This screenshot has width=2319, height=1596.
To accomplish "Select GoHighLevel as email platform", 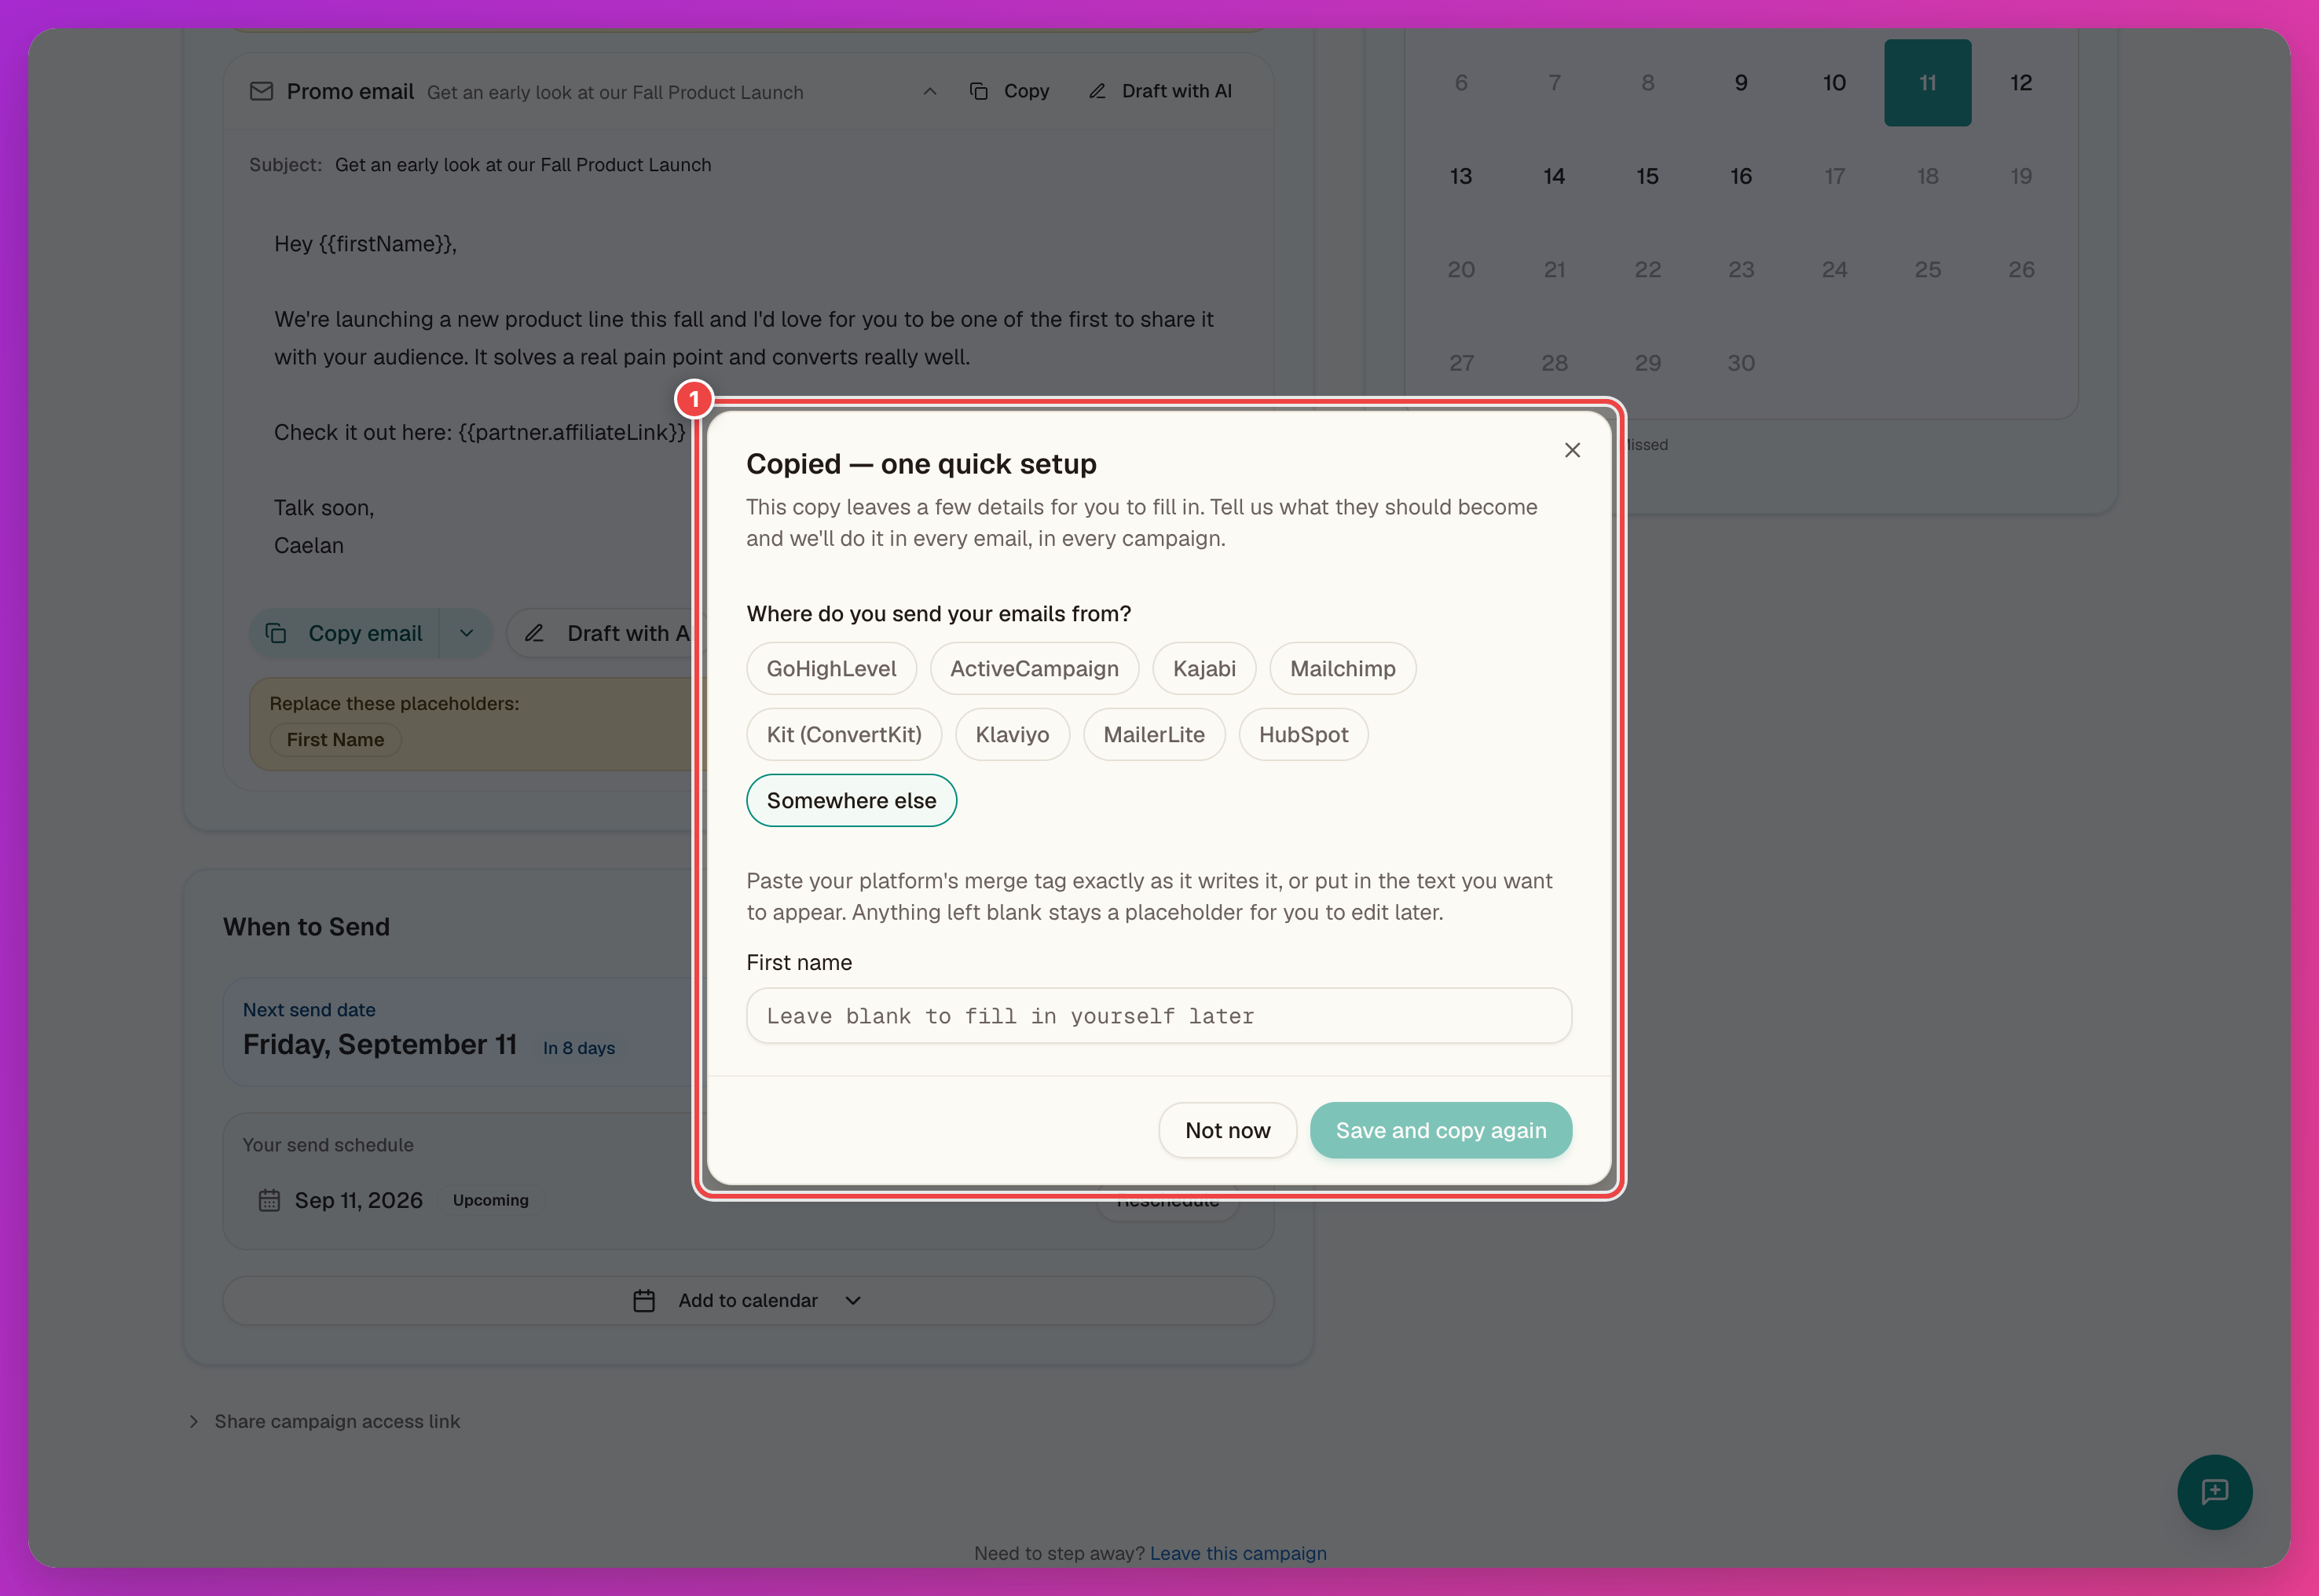I will click(x=831, y=668).
